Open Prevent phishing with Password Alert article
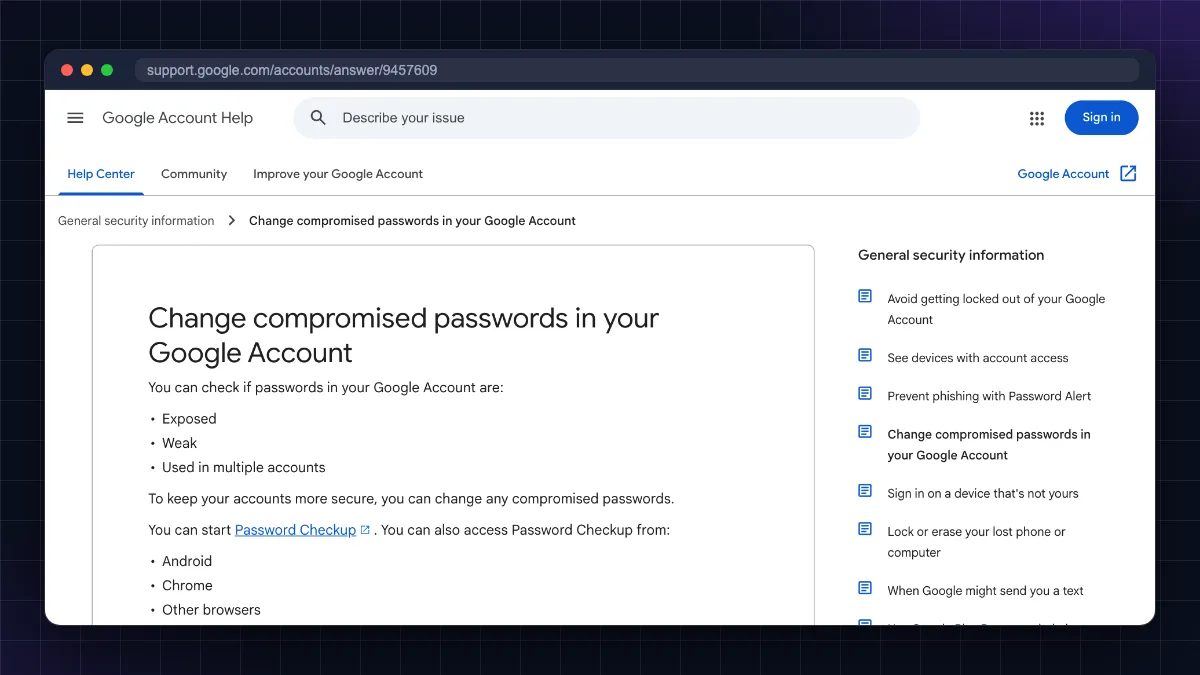Screen dimensions: 1200x675 click(989, 396)
